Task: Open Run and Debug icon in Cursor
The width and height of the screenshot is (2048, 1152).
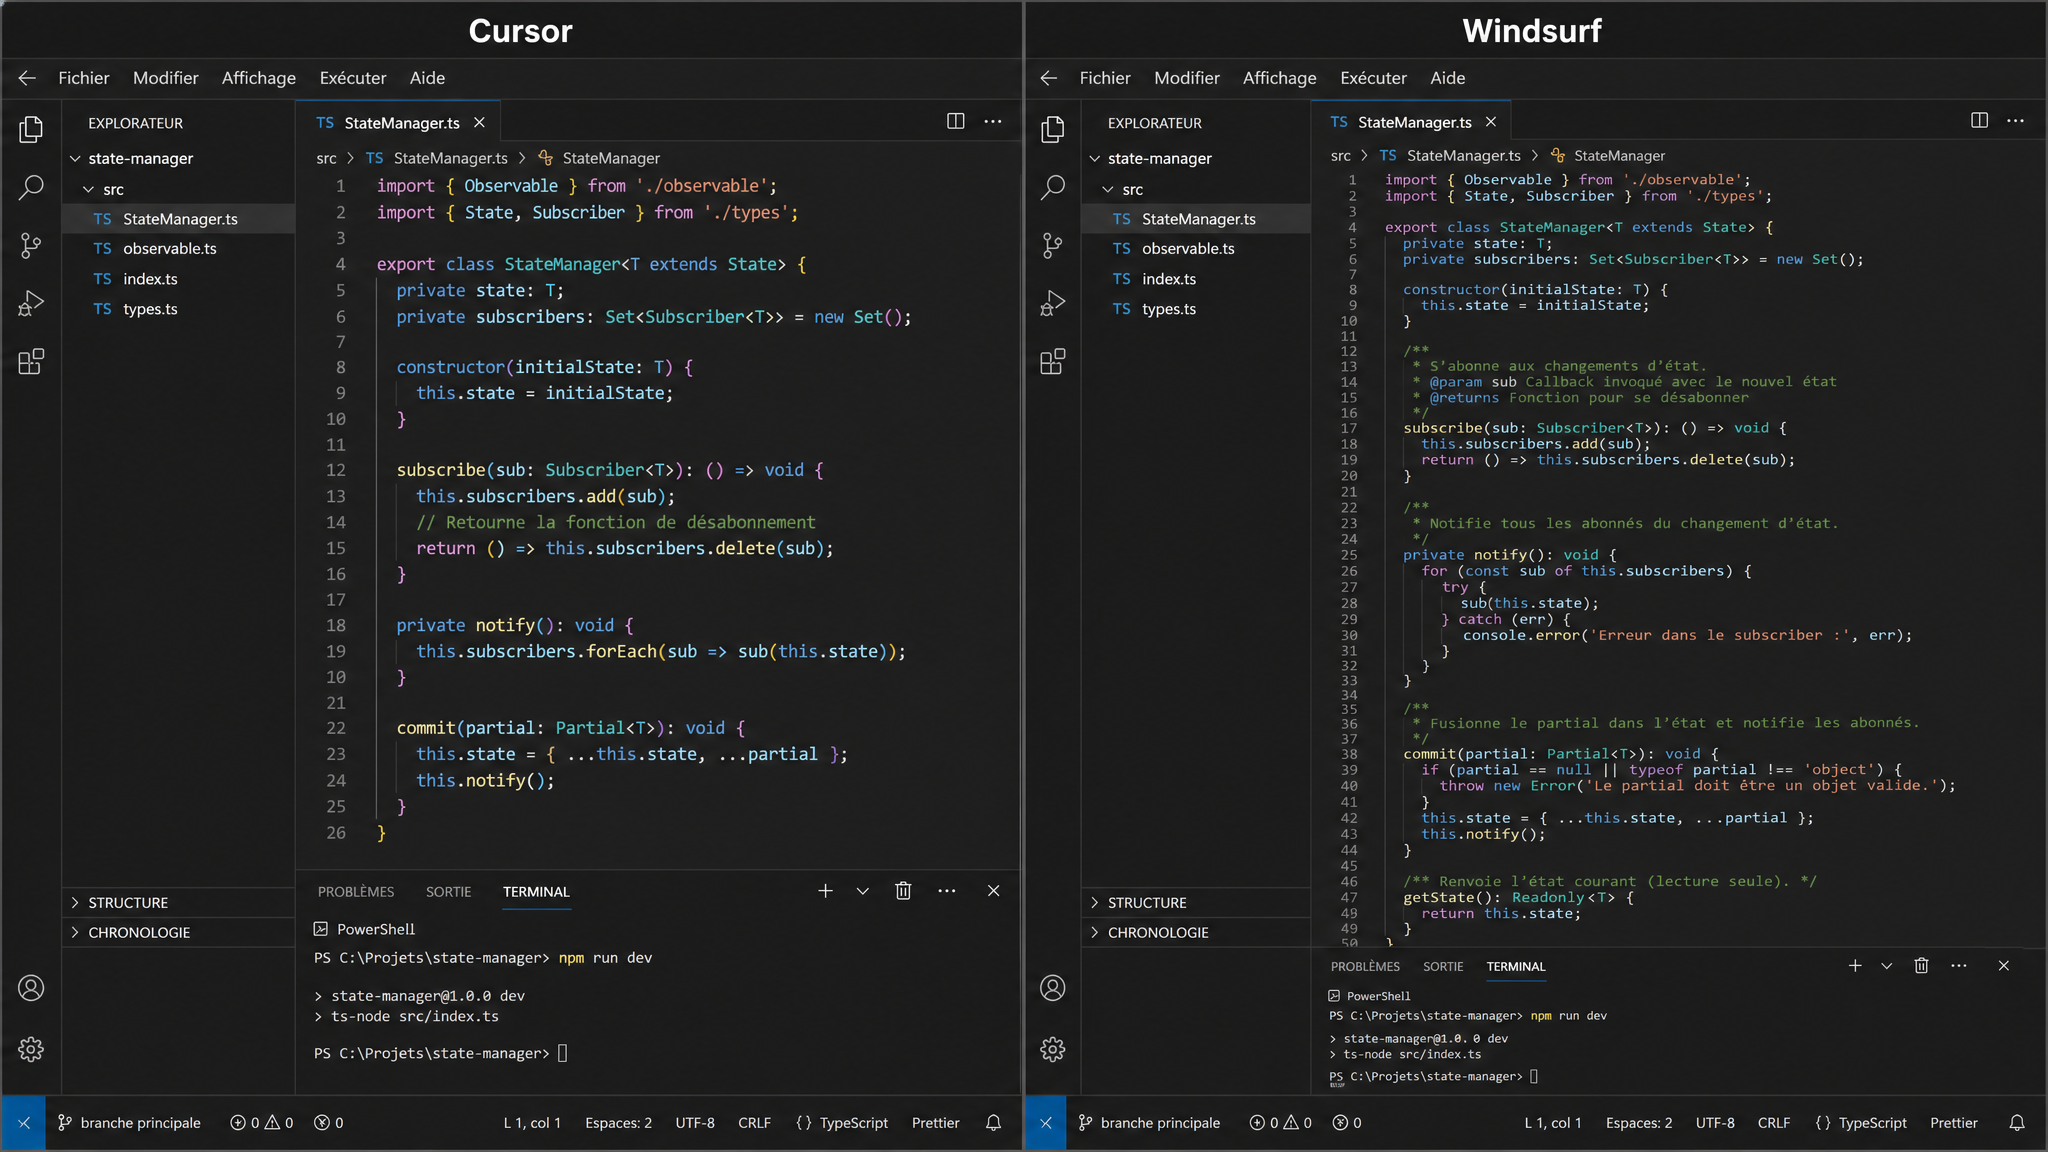Action: pos(31,303)
